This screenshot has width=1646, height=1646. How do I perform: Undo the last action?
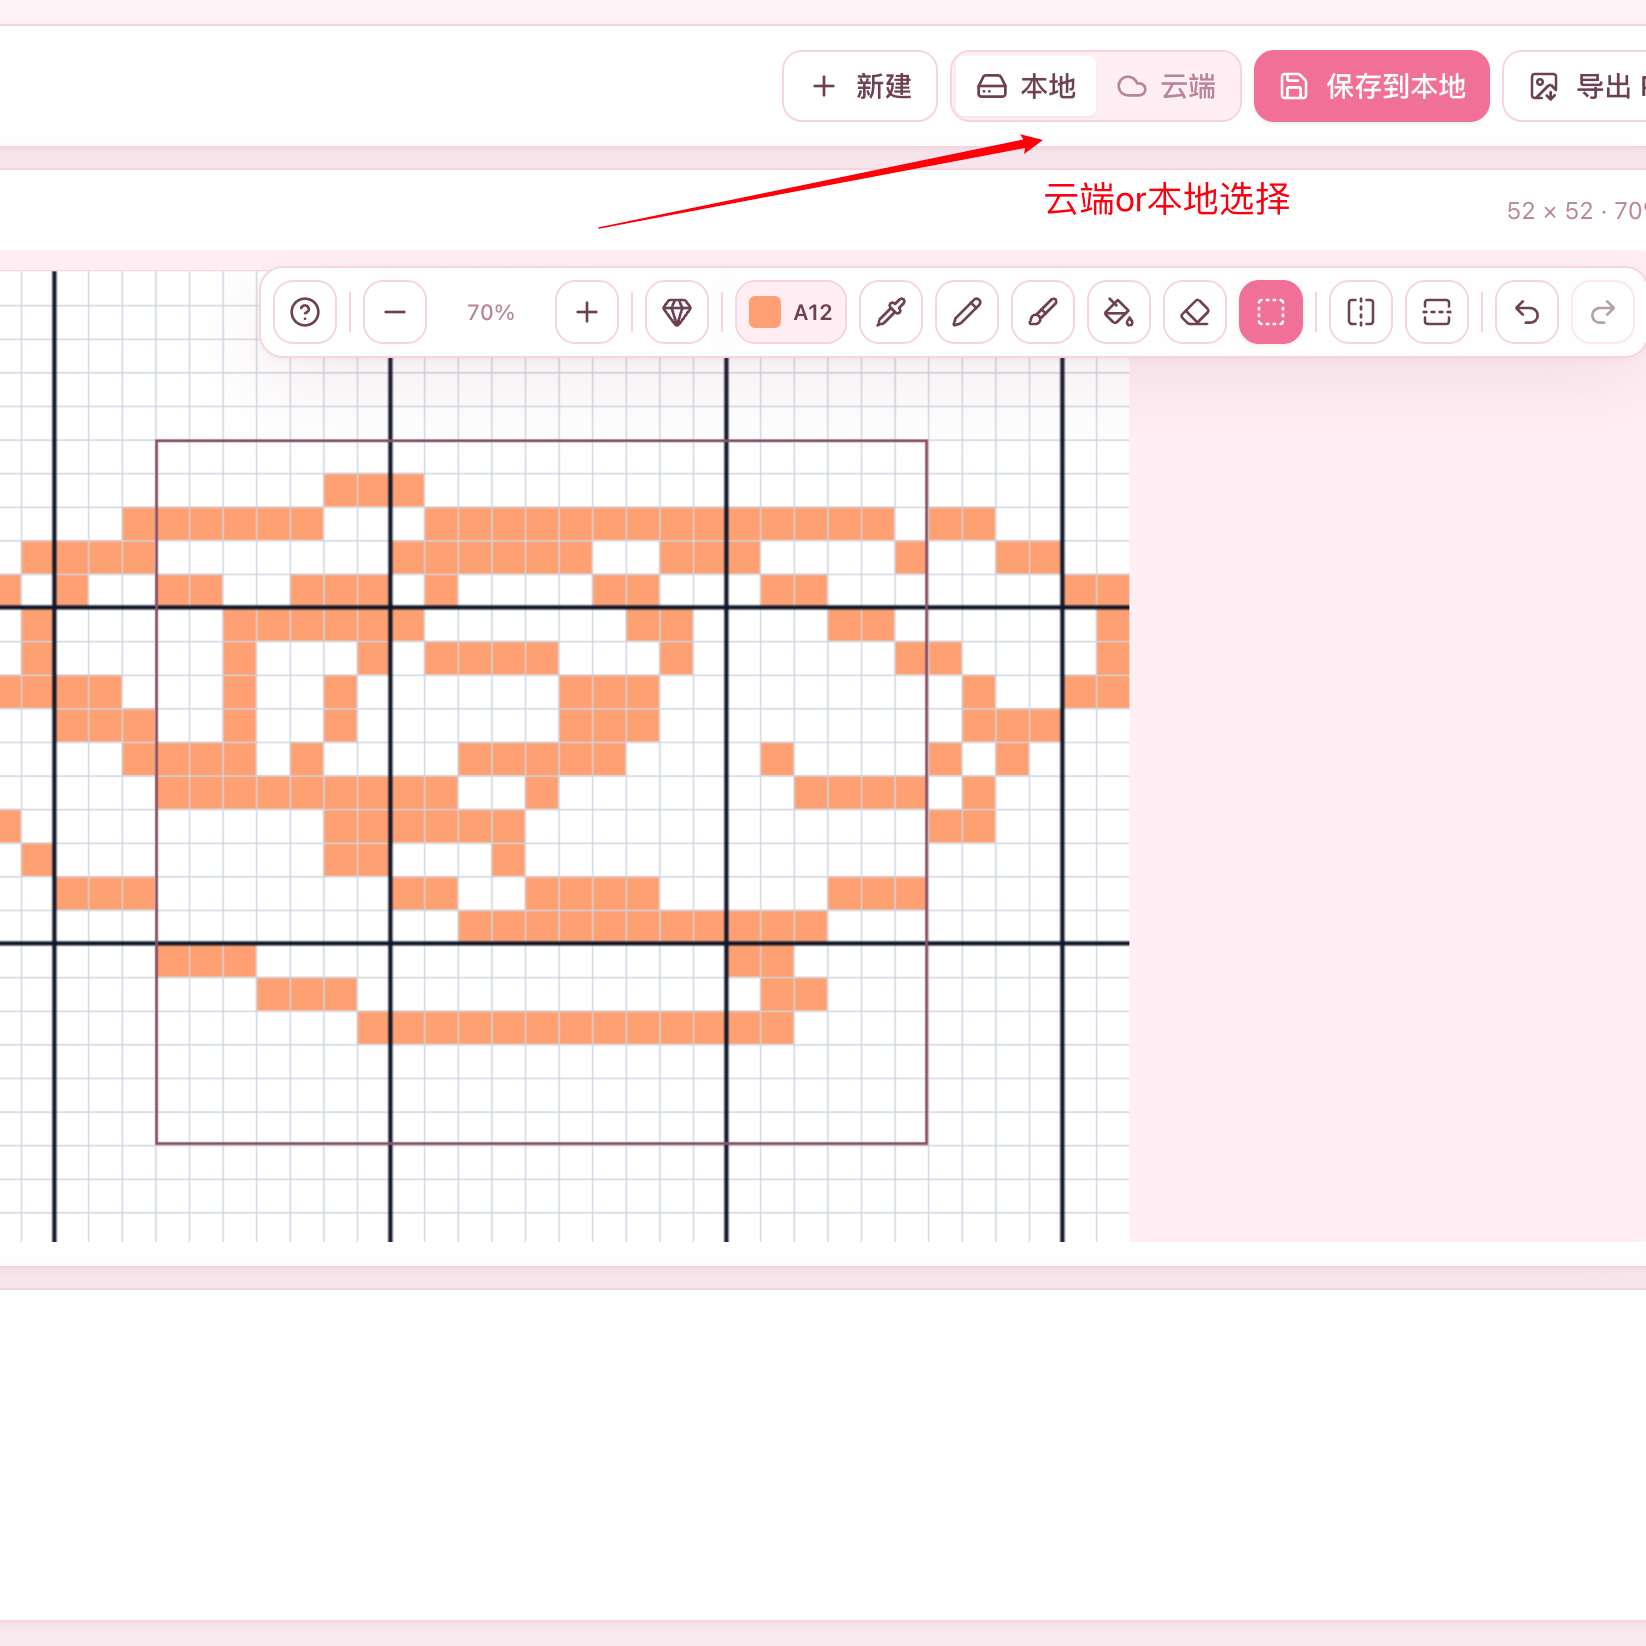[x=1527, y=312]
